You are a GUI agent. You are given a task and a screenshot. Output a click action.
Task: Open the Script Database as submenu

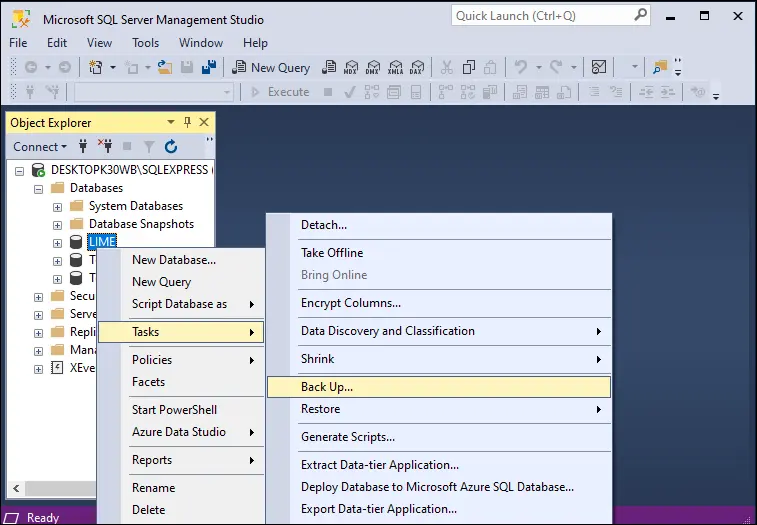pos(181,304)
